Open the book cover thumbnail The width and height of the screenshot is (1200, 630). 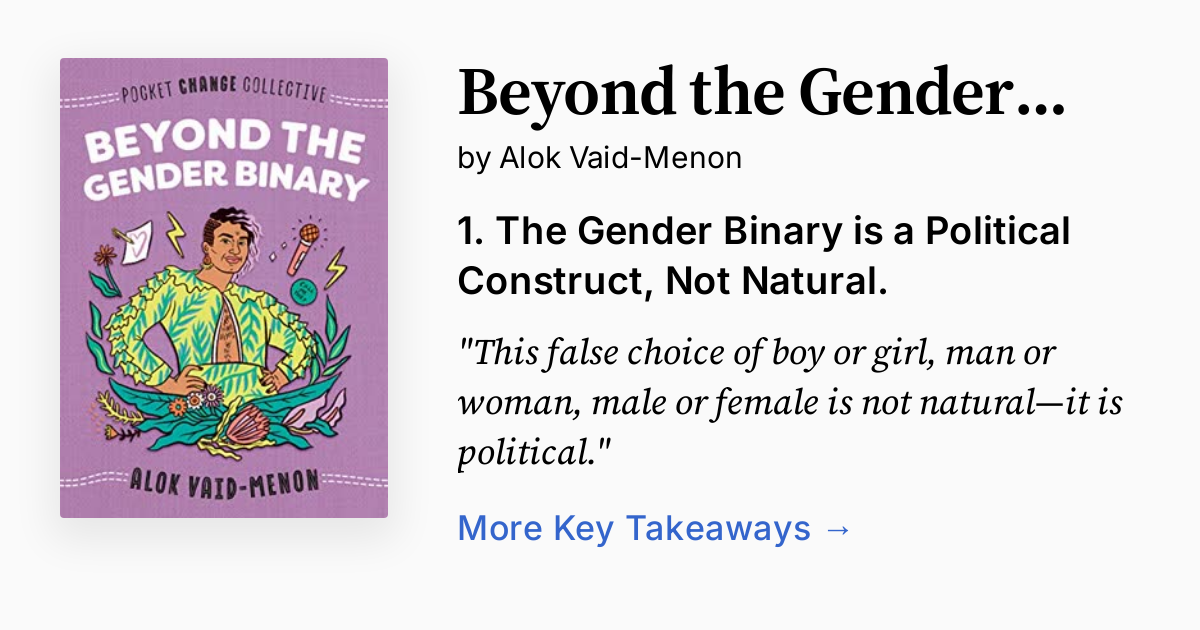pos(224,288)
